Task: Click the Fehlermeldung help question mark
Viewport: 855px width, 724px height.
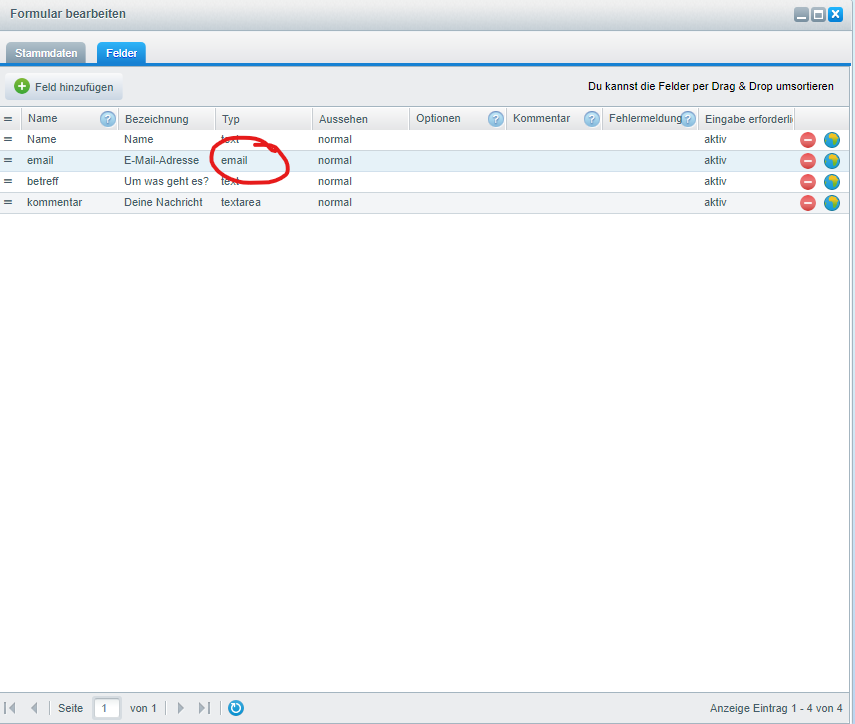Action: click(688, 119)
